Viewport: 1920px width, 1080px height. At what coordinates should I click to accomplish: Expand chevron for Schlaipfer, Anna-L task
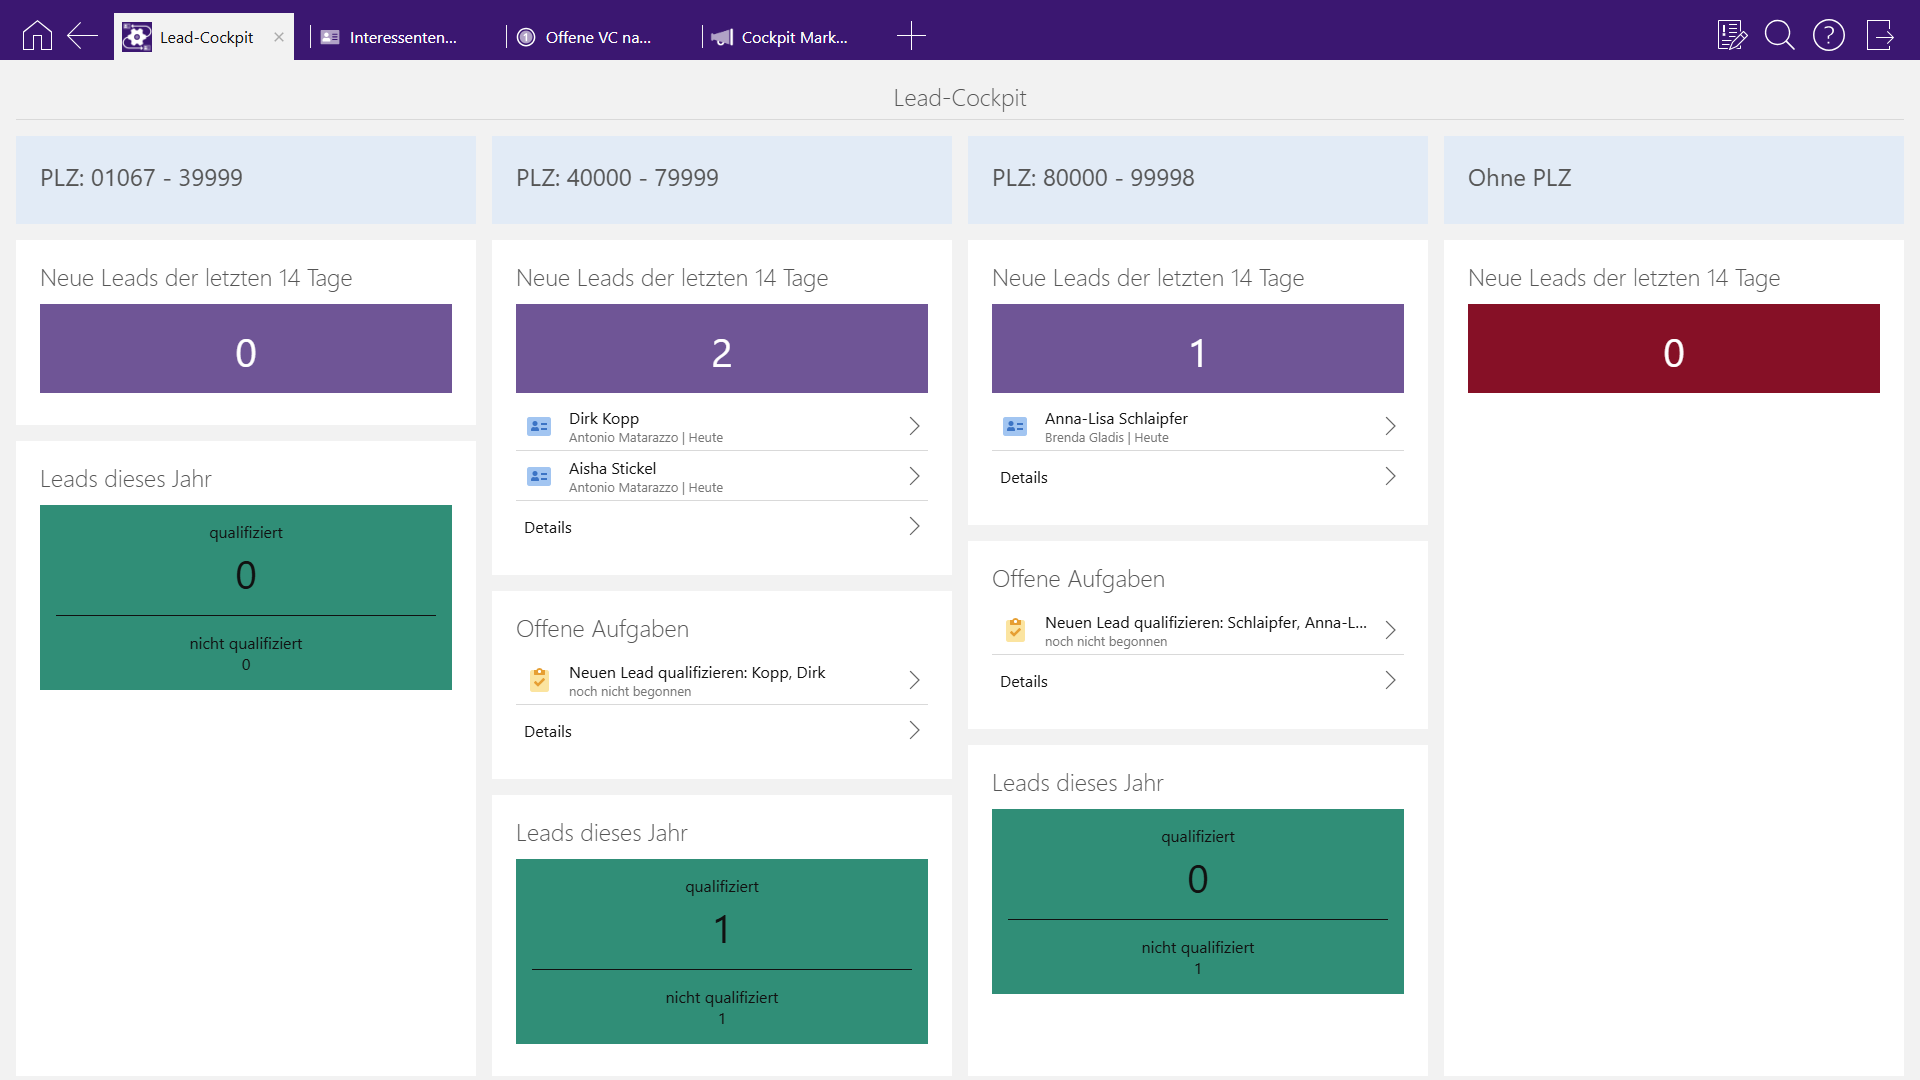click(1390, 630)
